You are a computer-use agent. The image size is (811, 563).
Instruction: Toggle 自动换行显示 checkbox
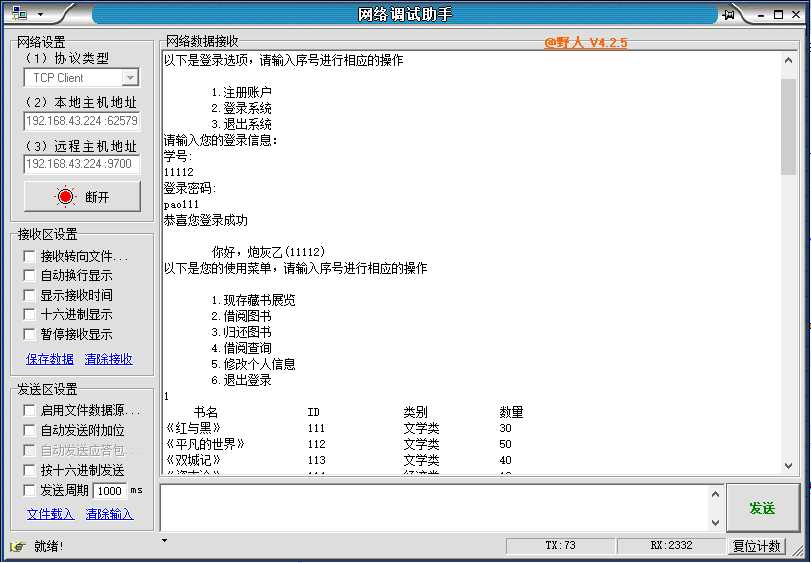(x=29, y=276)
